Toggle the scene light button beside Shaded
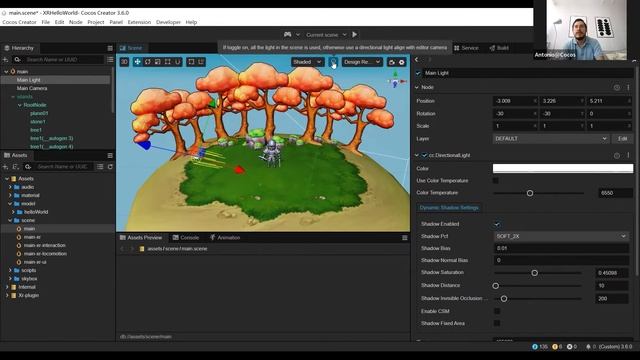Image resolution: width=640 pixels, height=360 pixels. (333, 62)
